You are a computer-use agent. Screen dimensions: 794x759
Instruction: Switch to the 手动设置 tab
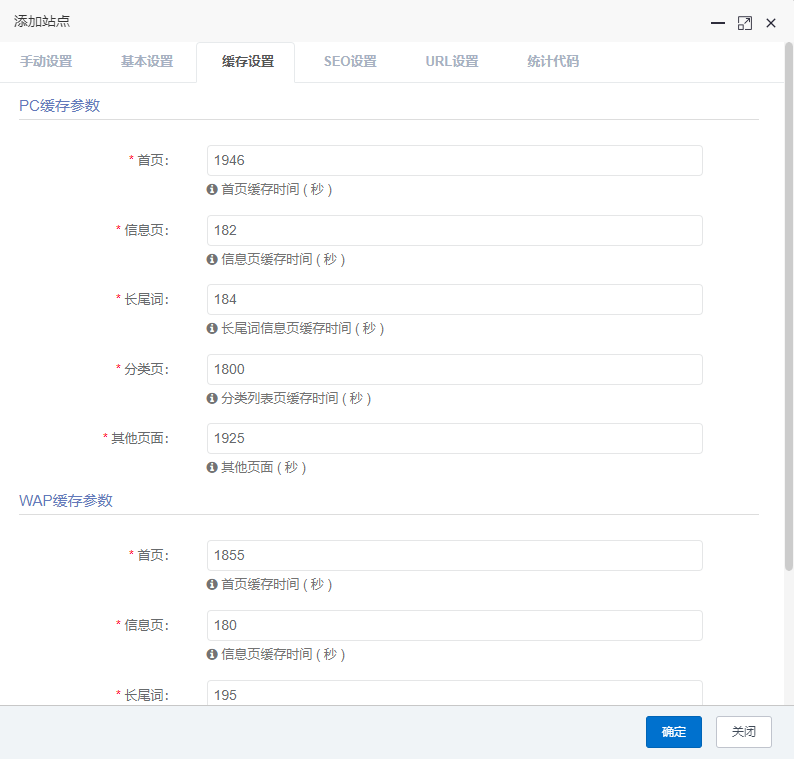(x=46, y=61)
